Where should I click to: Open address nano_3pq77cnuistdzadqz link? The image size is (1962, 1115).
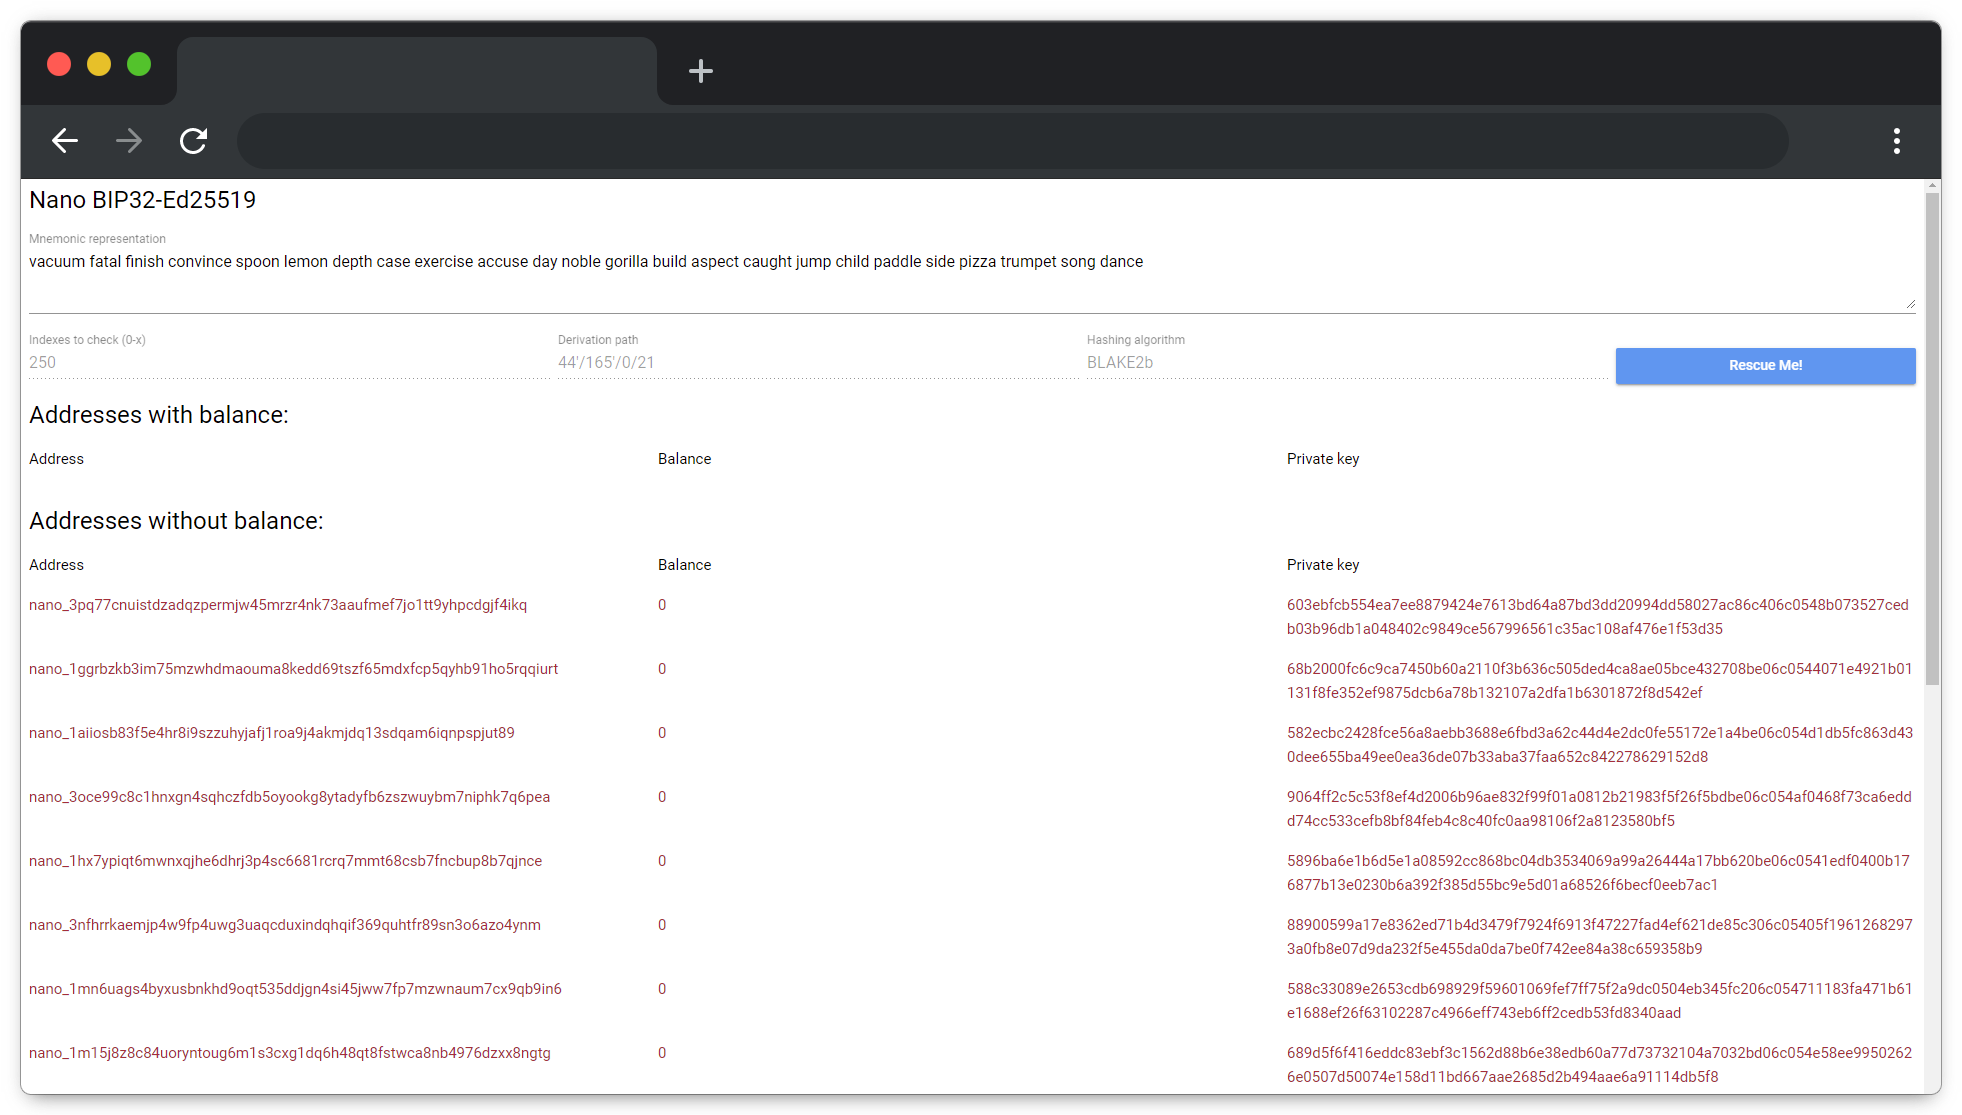(278, 605)
